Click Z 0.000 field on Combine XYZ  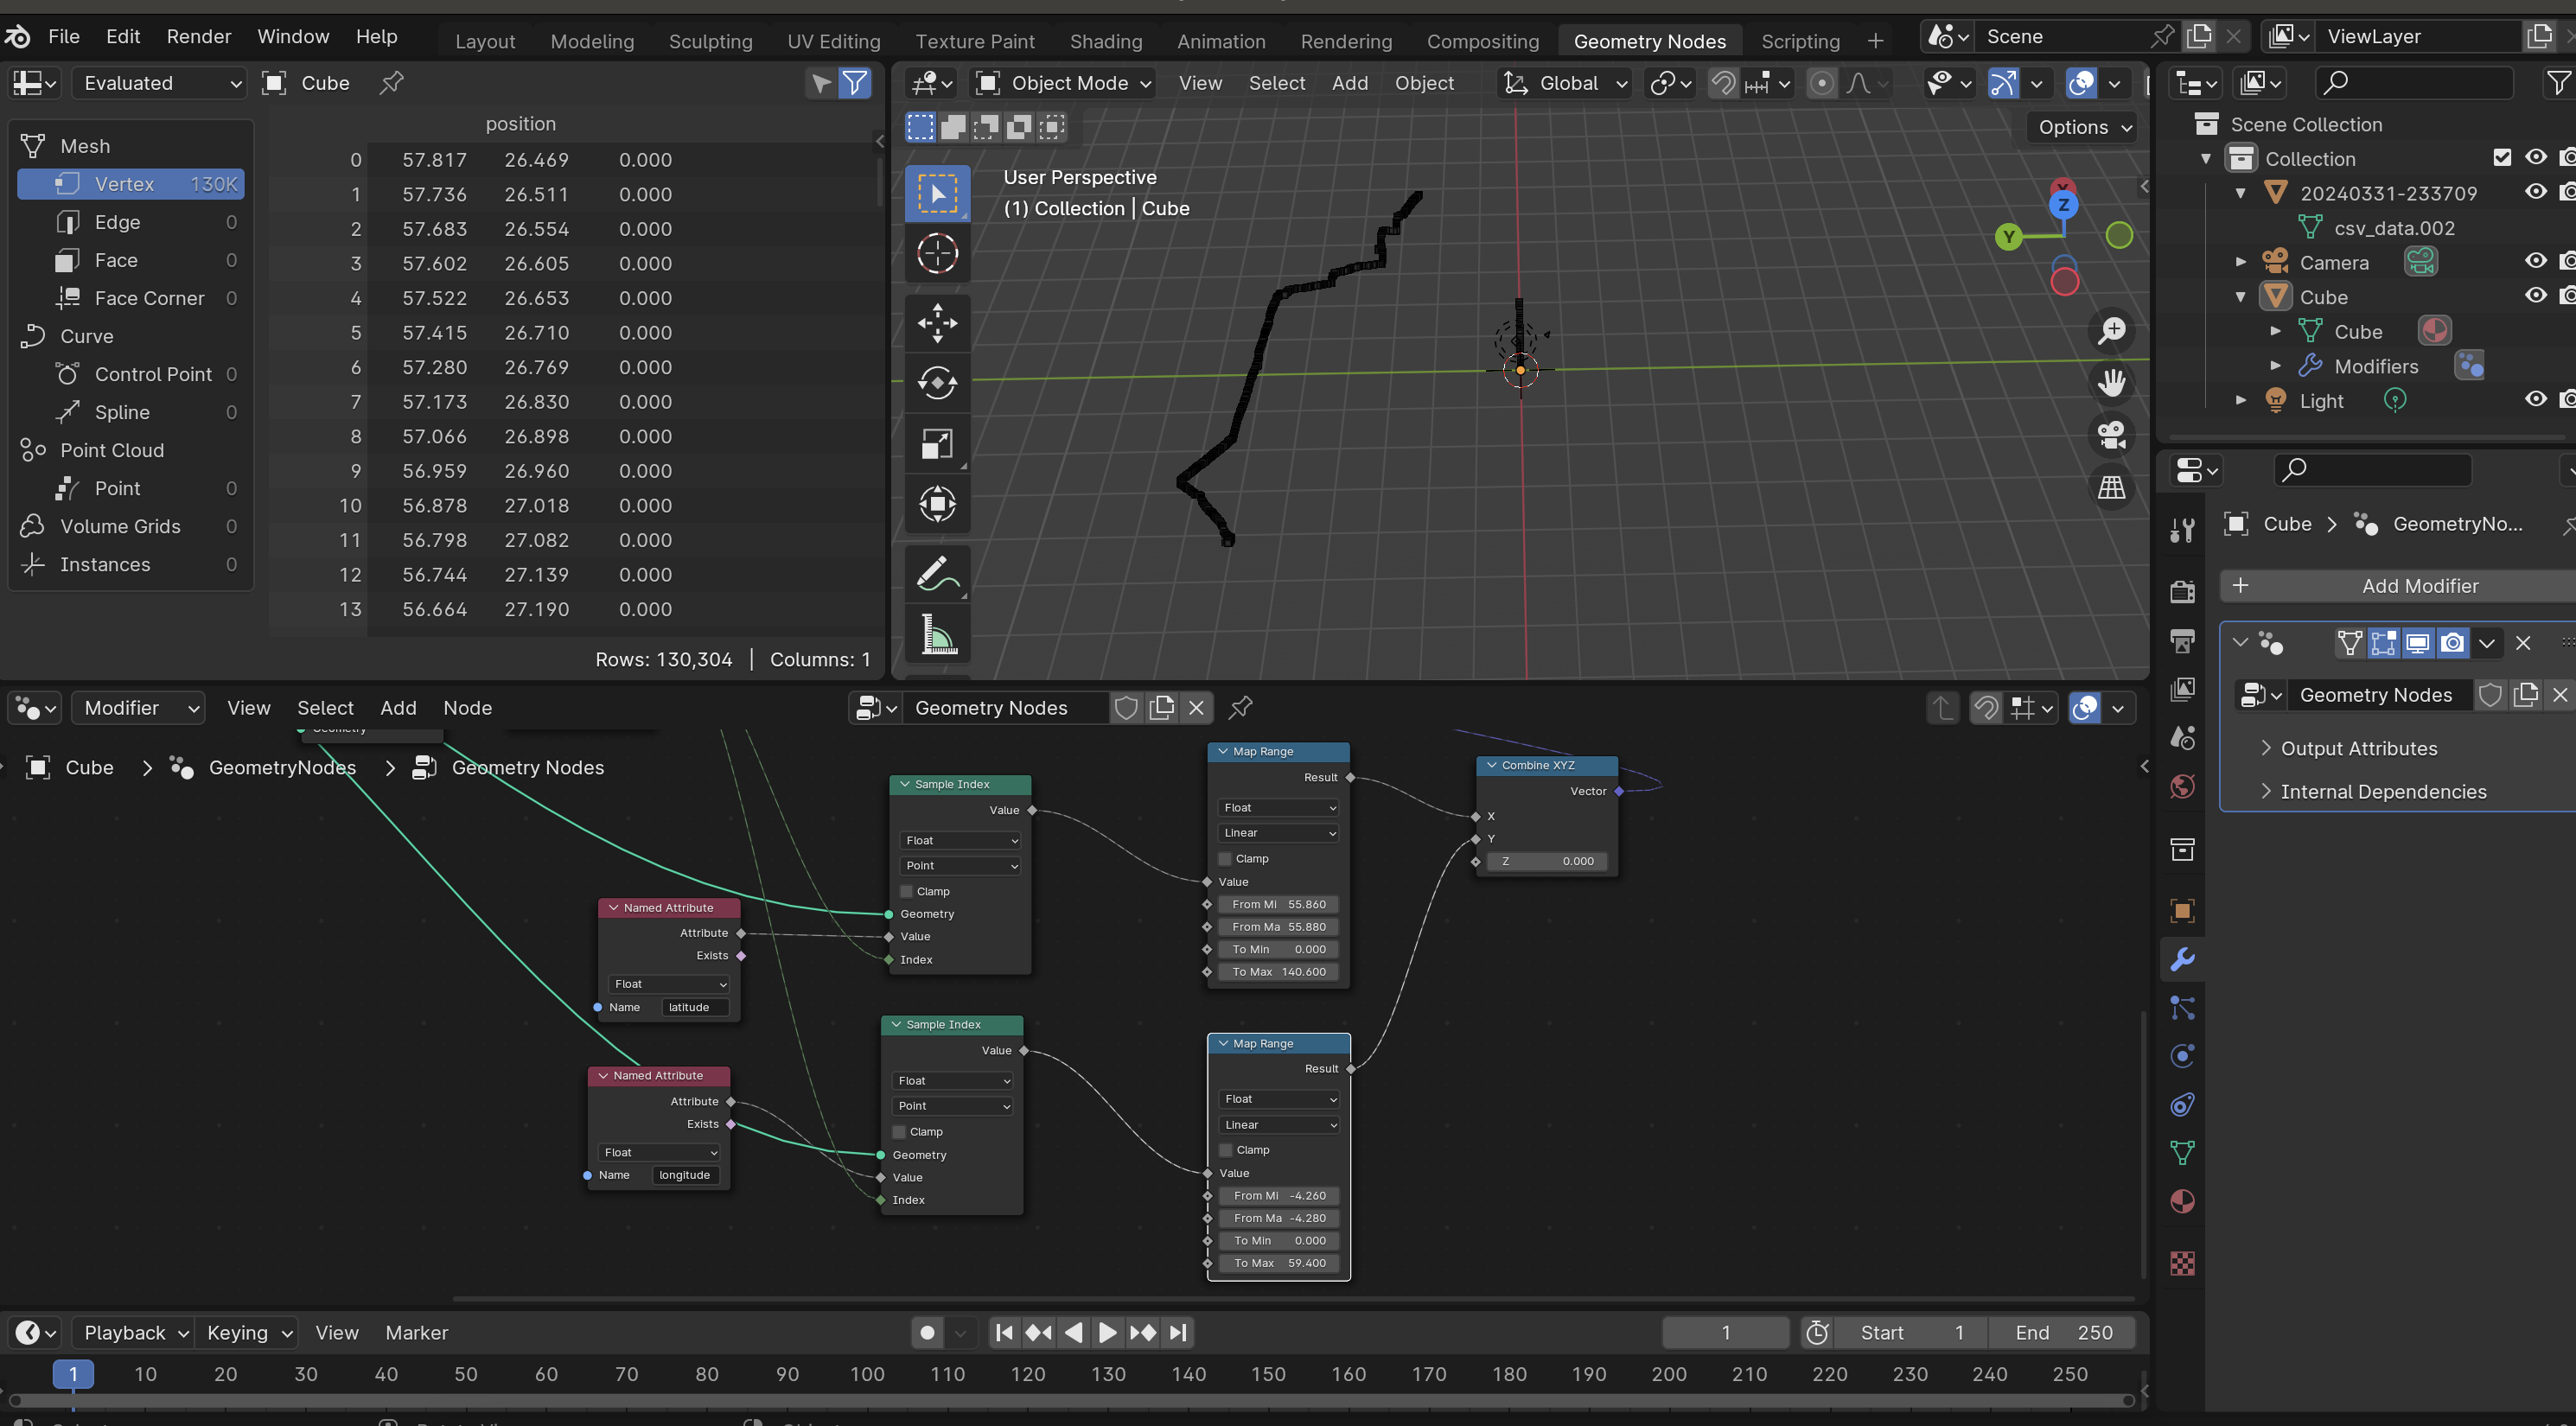(1546, 861)
